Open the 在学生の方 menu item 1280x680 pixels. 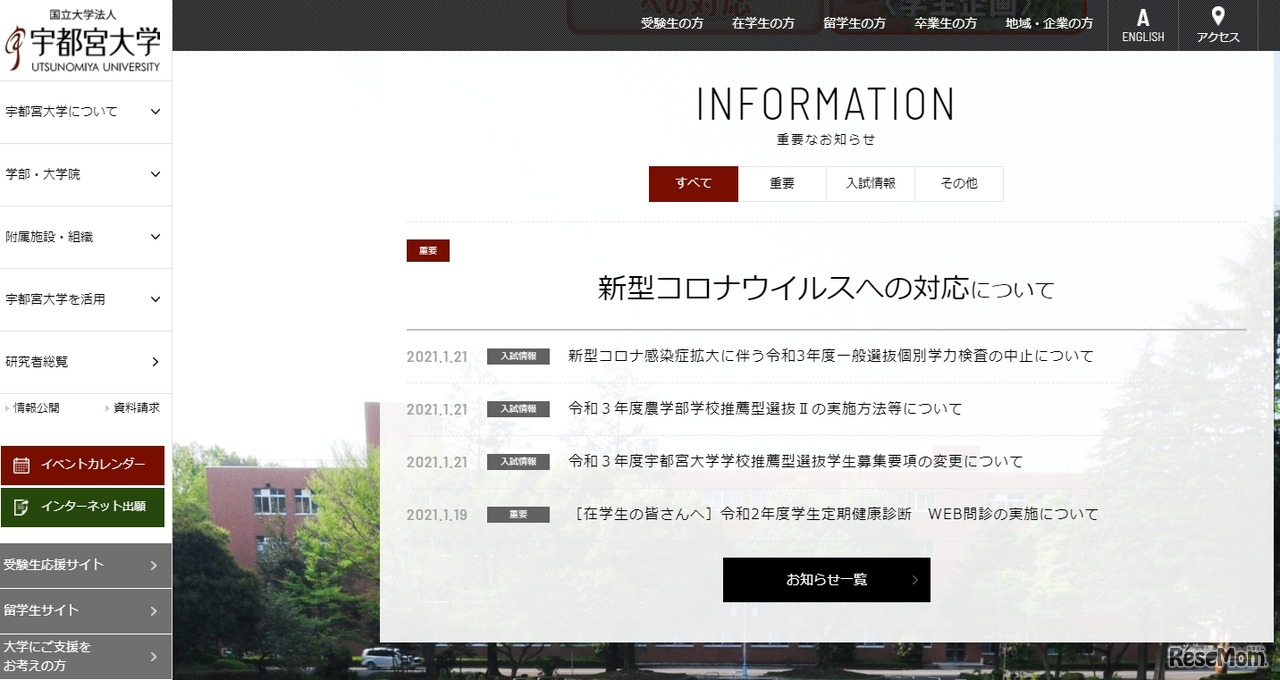[x=764, y=23]
